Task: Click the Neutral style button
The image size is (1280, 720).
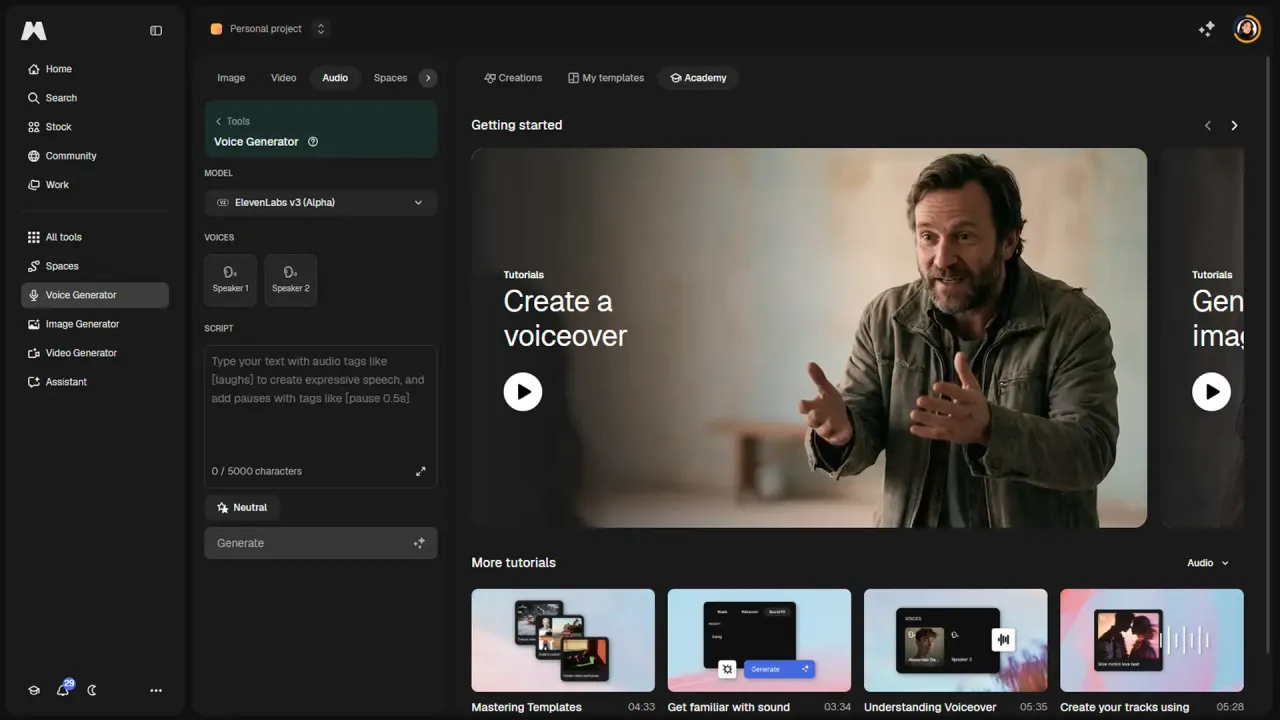Action: tap(242, 508)
